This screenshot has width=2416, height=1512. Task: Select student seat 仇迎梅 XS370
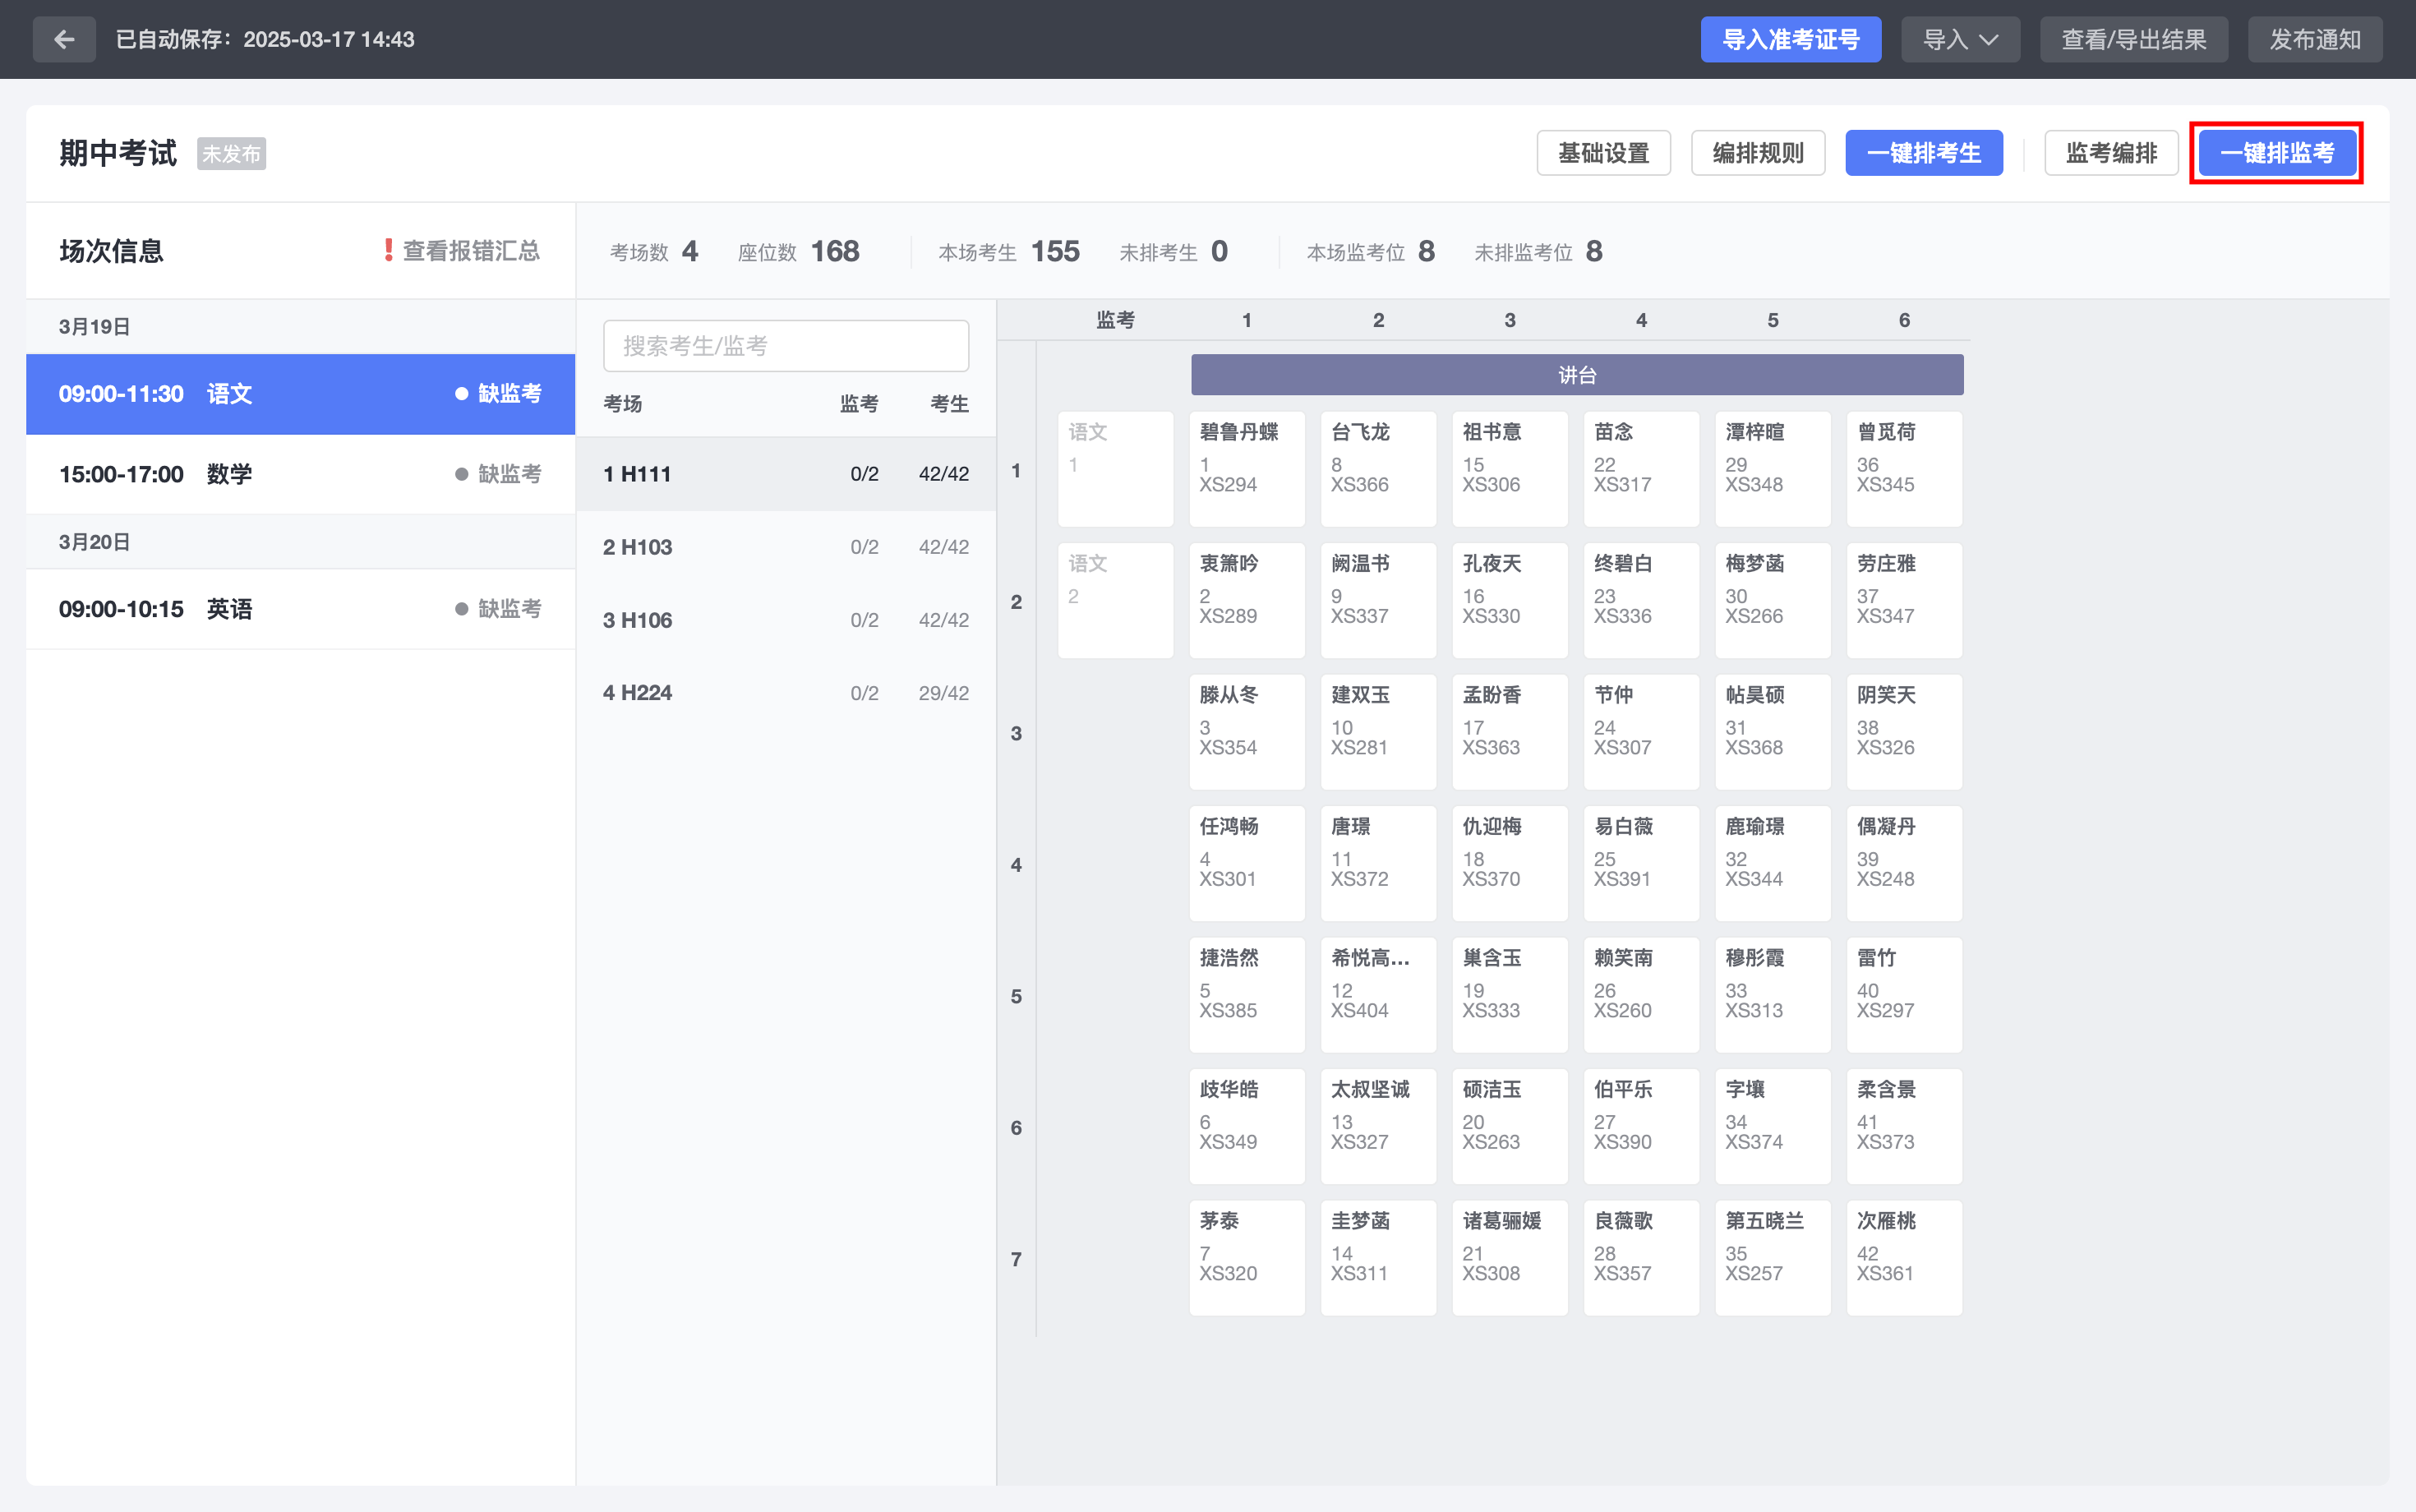pos(1510,863)
